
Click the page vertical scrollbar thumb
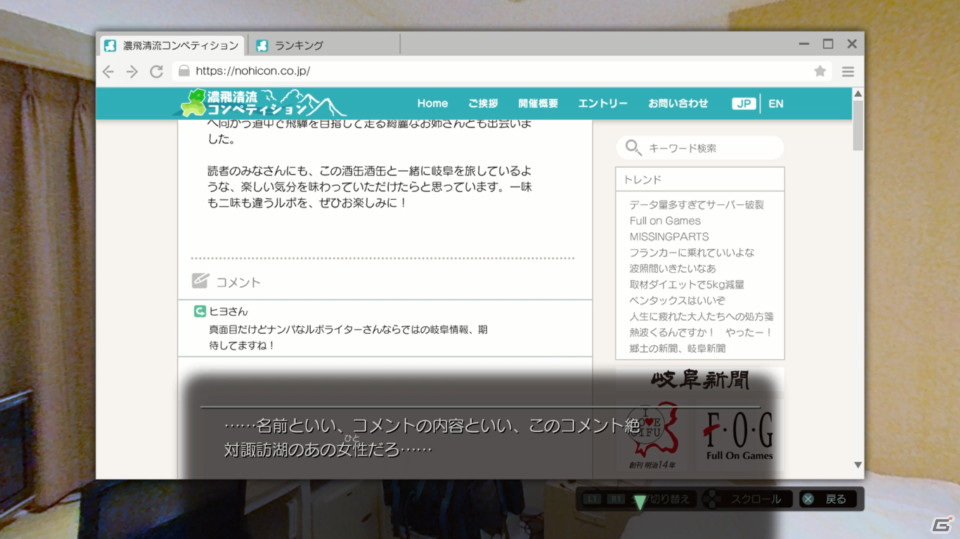(x=858, y=126)
